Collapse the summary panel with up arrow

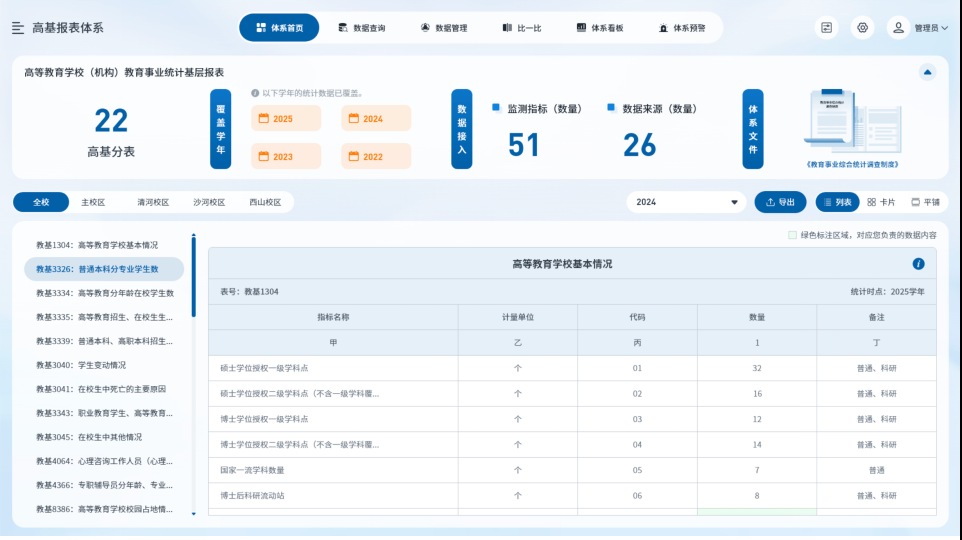[x=927, y=72]
